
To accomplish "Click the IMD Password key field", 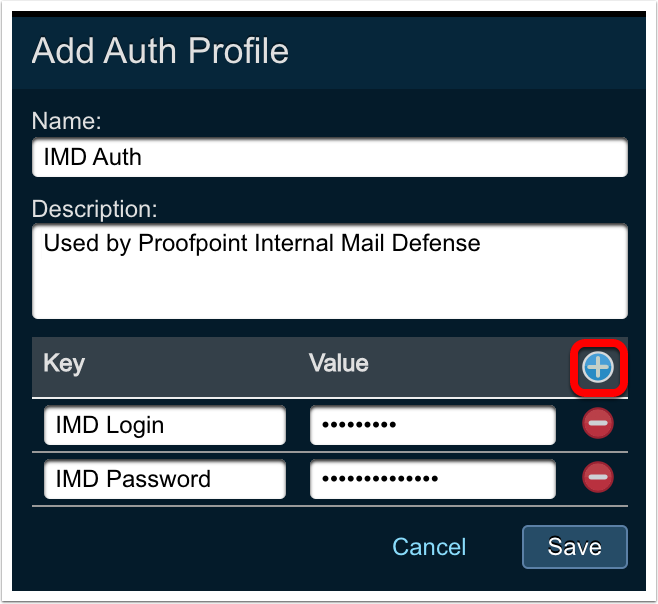I will pyautogui.click(x=164, y=479).
